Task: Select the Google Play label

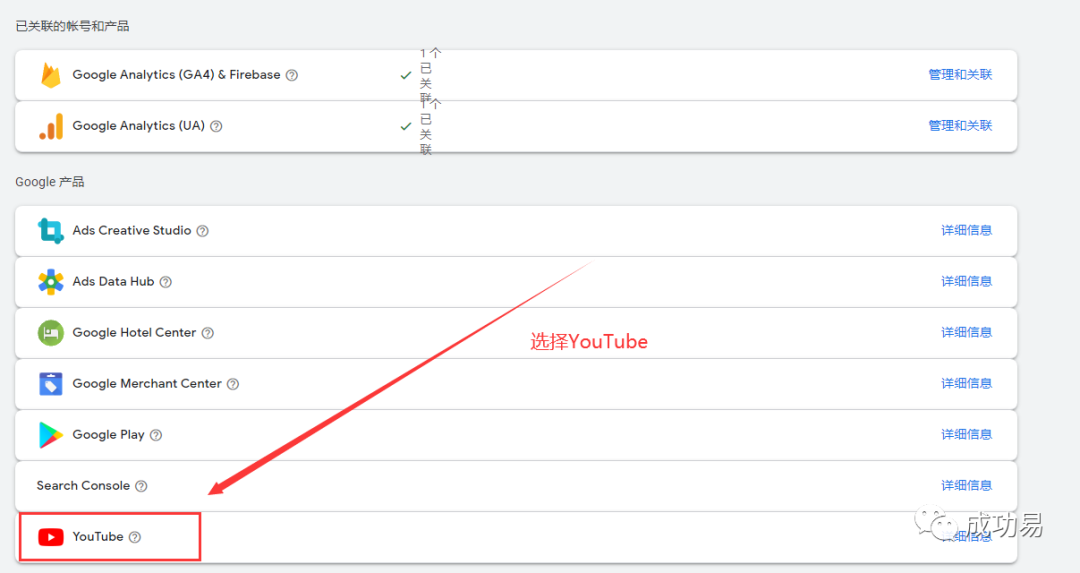Action: pyautogui.click(x=108, y=435)
